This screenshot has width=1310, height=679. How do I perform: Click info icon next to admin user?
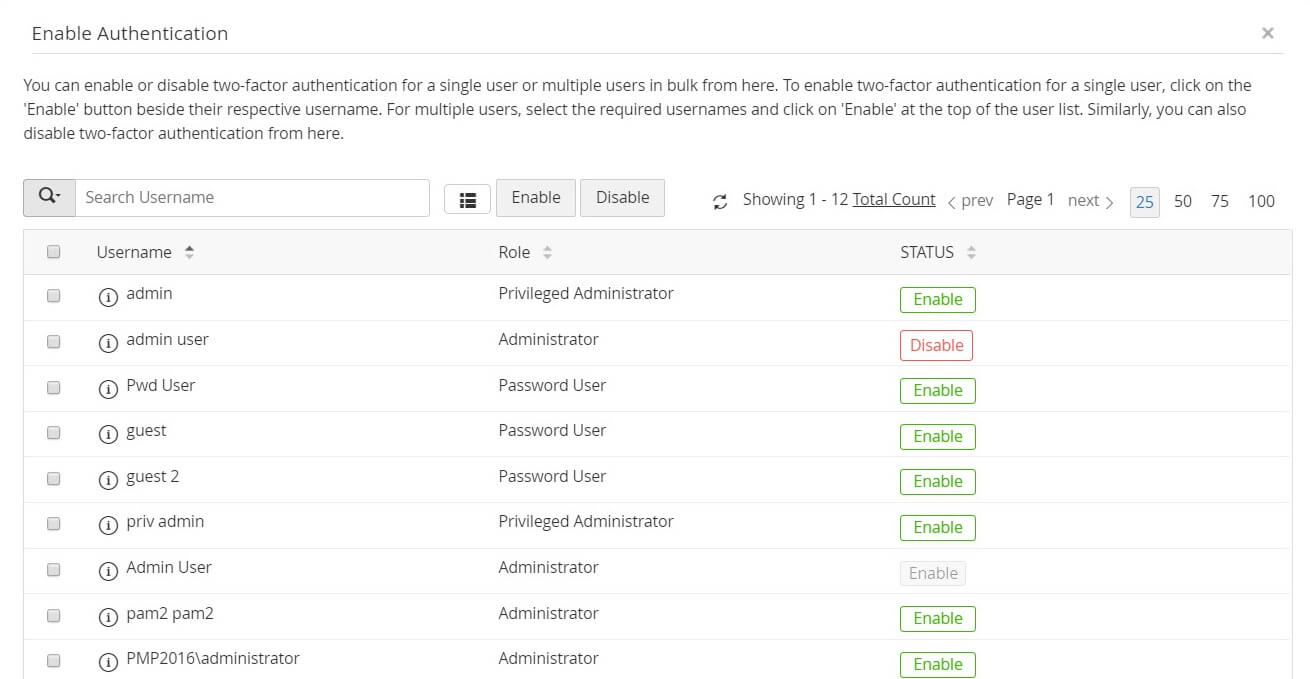(x=108, y=342)
